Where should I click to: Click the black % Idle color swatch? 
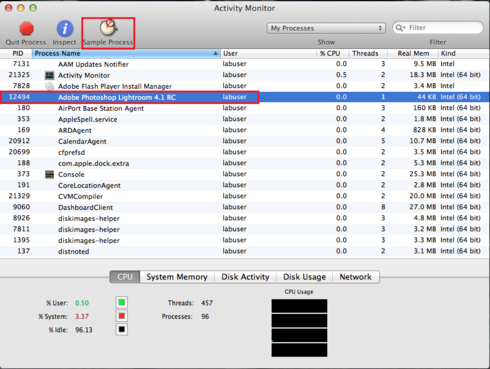click(x=122, y=330)
